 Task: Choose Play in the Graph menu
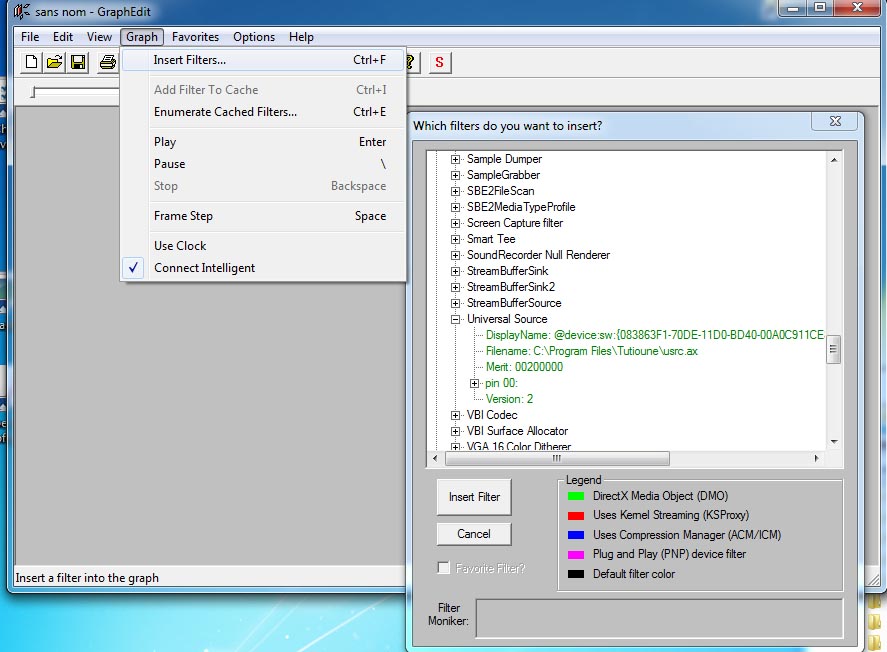263,142
